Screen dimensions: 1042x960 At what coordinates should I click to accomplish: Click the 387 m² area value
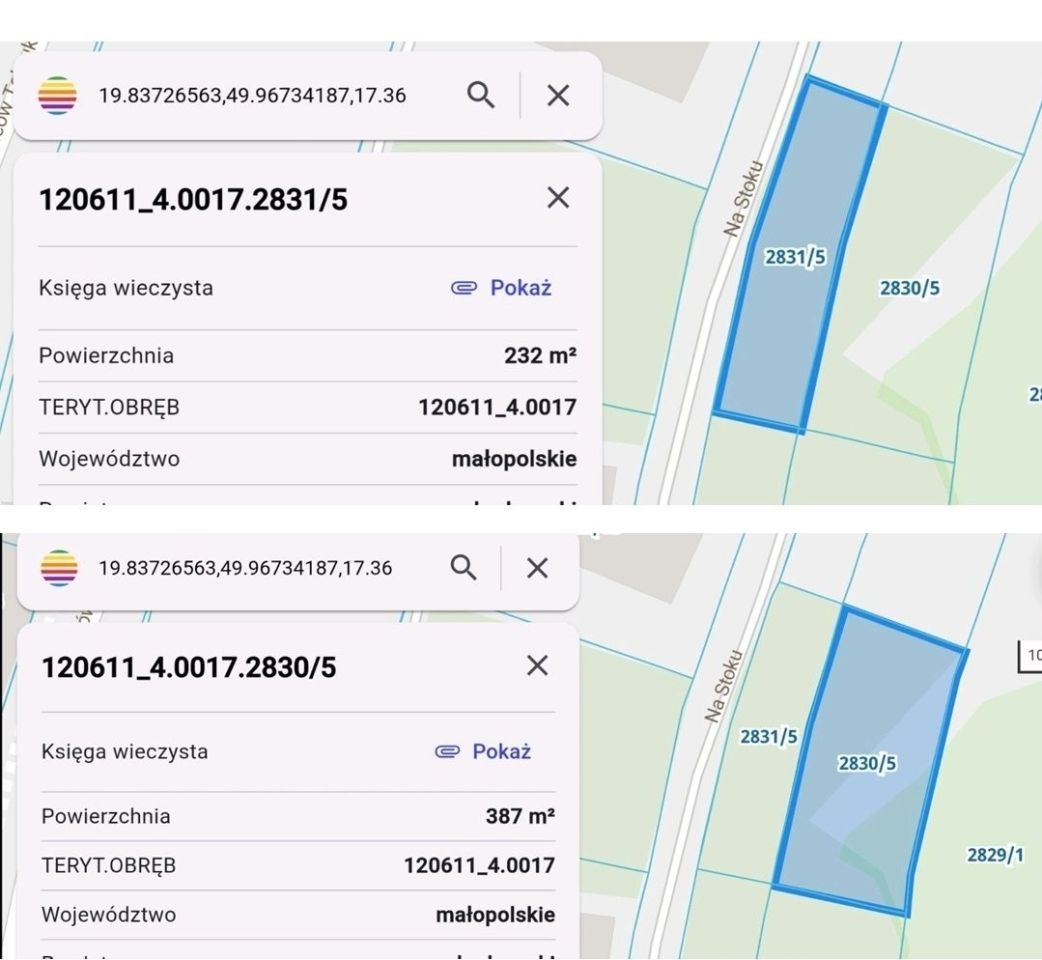pyautogui.click(x=520, y=816)
